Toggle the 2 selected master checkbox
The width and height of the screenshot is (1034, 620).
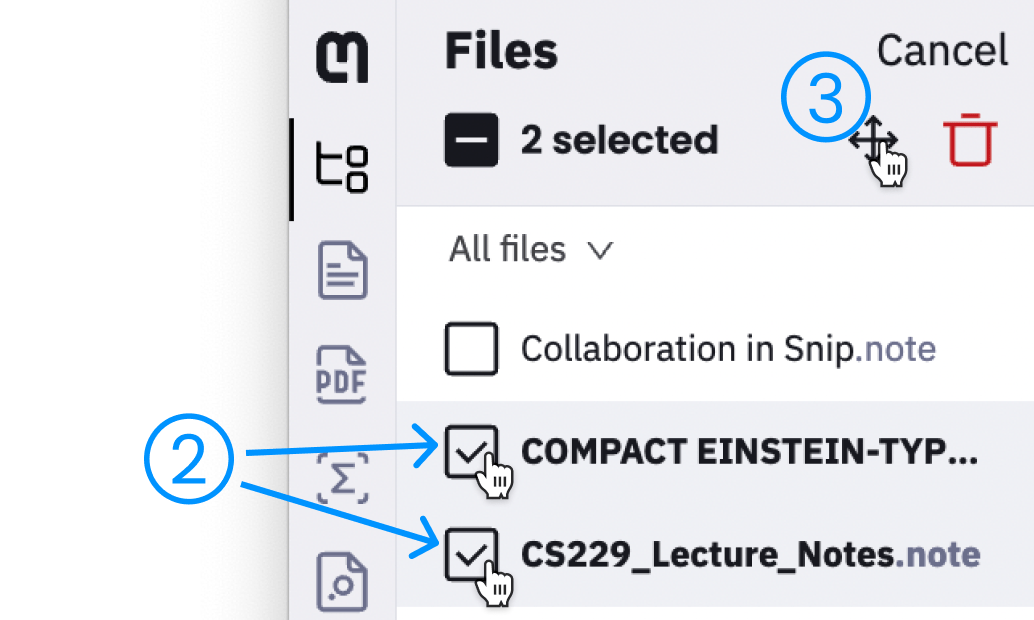(471, 140)
